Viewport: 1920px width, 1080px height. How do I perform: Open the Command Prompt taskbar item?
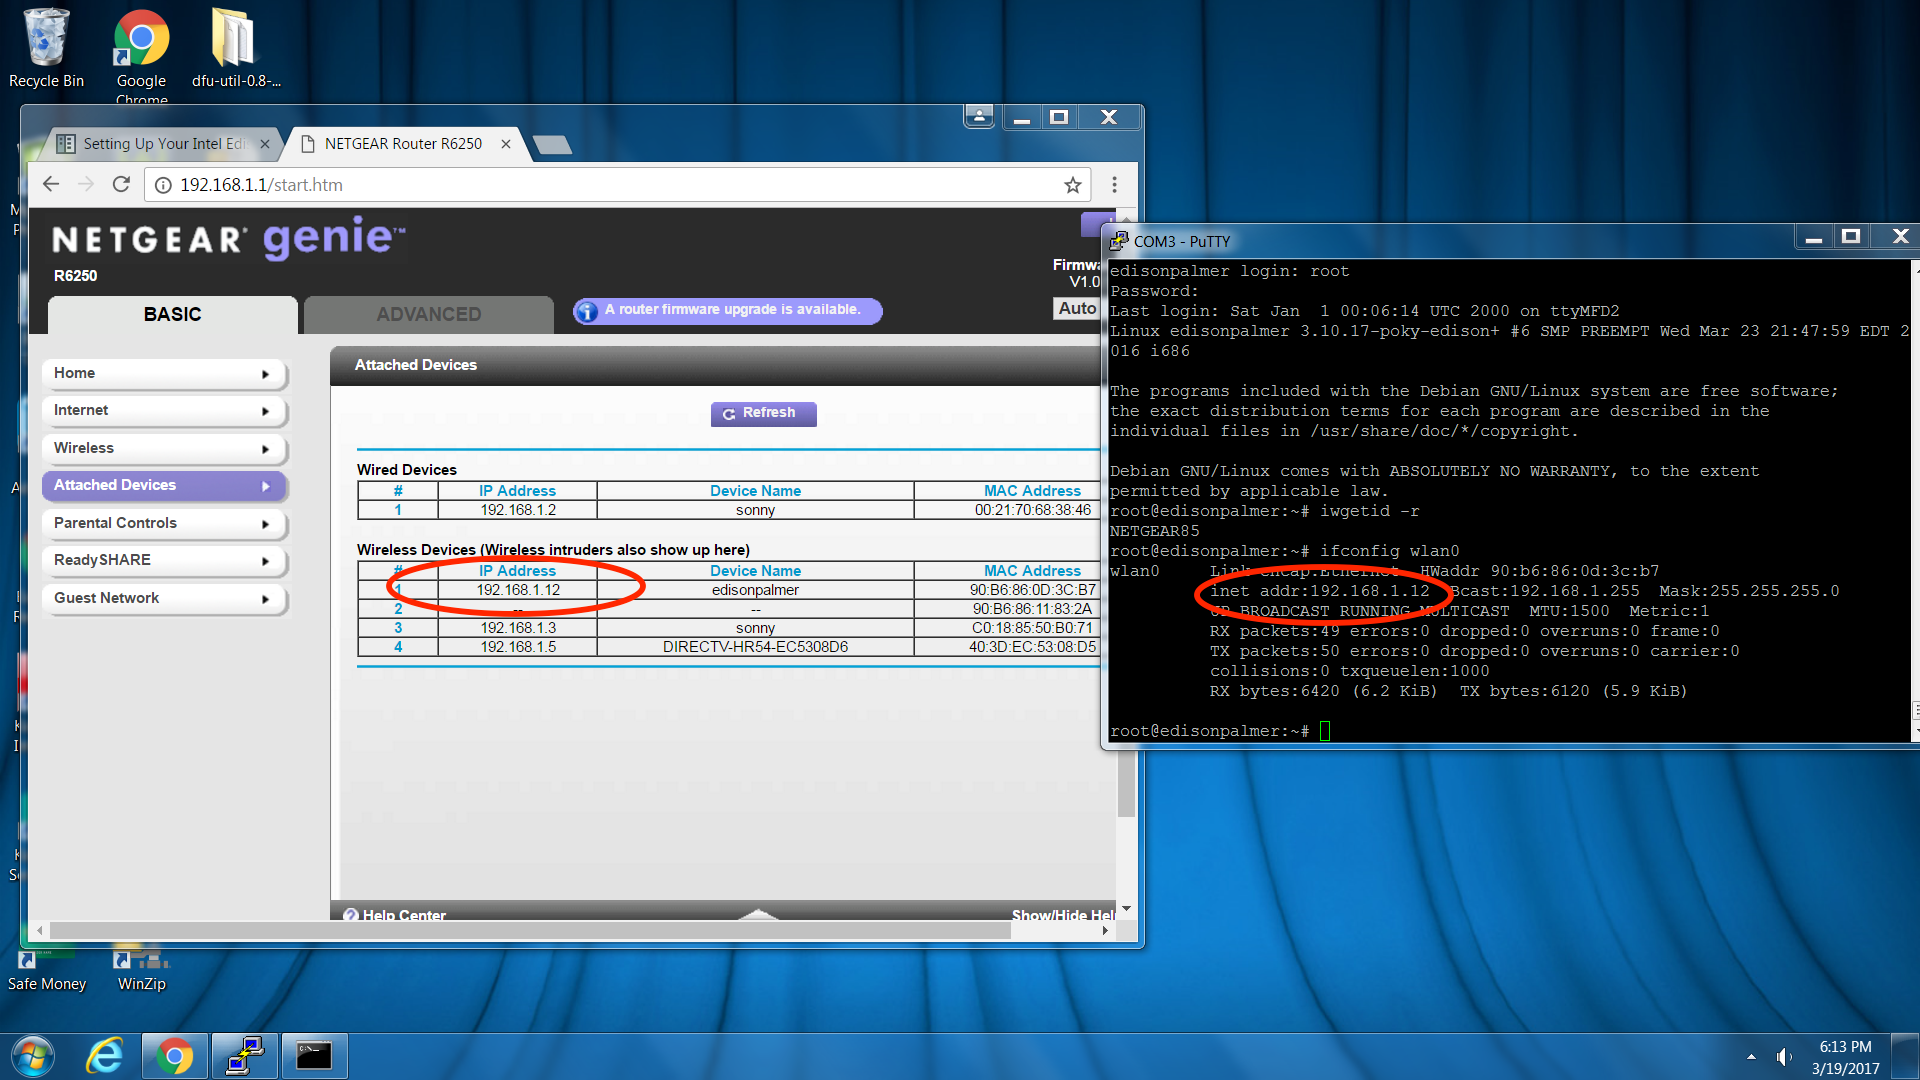314,1056
